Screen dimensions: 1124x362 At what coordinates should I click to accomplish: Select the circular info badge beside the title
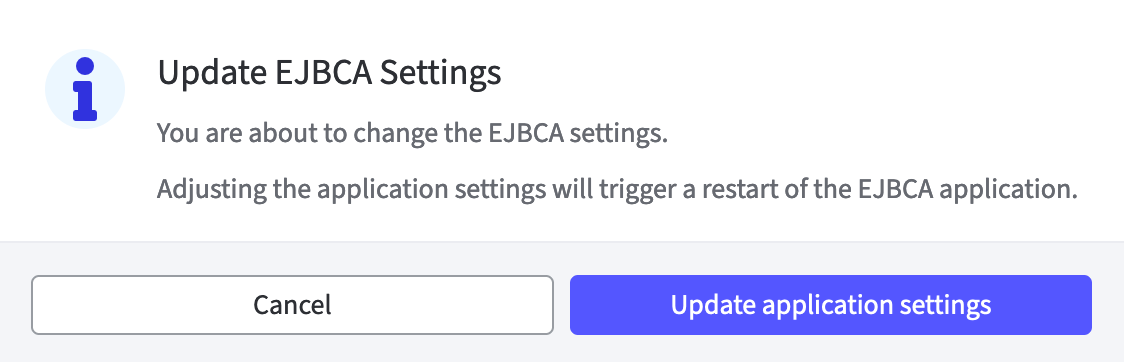(85, 89)
